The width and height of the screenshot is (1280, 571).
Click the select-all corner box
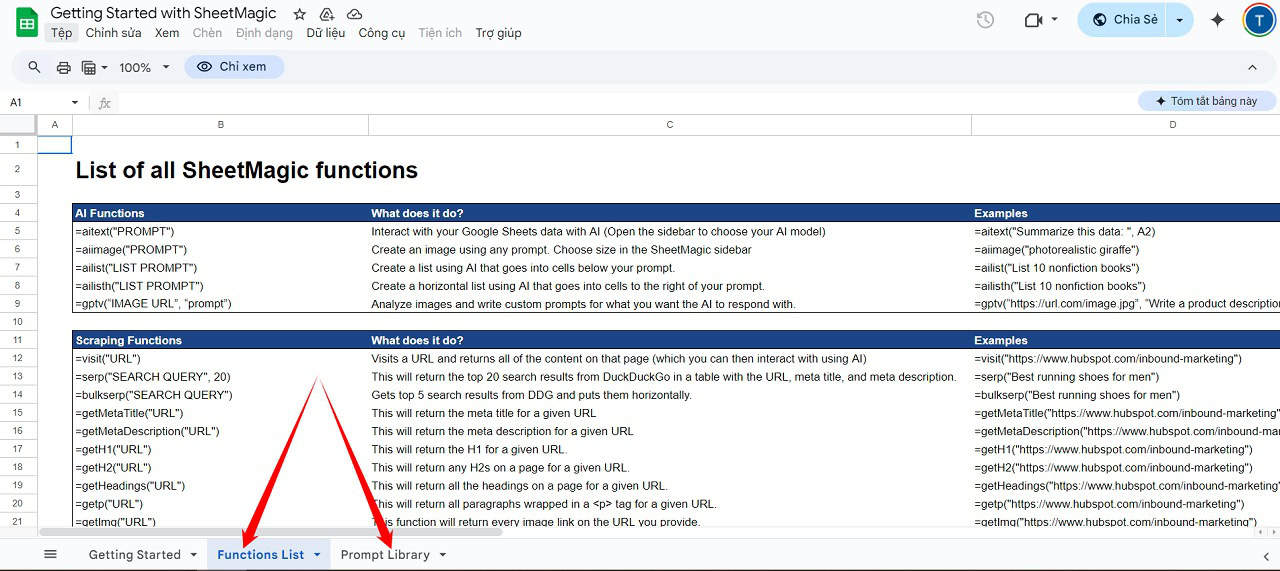[18, 125]
